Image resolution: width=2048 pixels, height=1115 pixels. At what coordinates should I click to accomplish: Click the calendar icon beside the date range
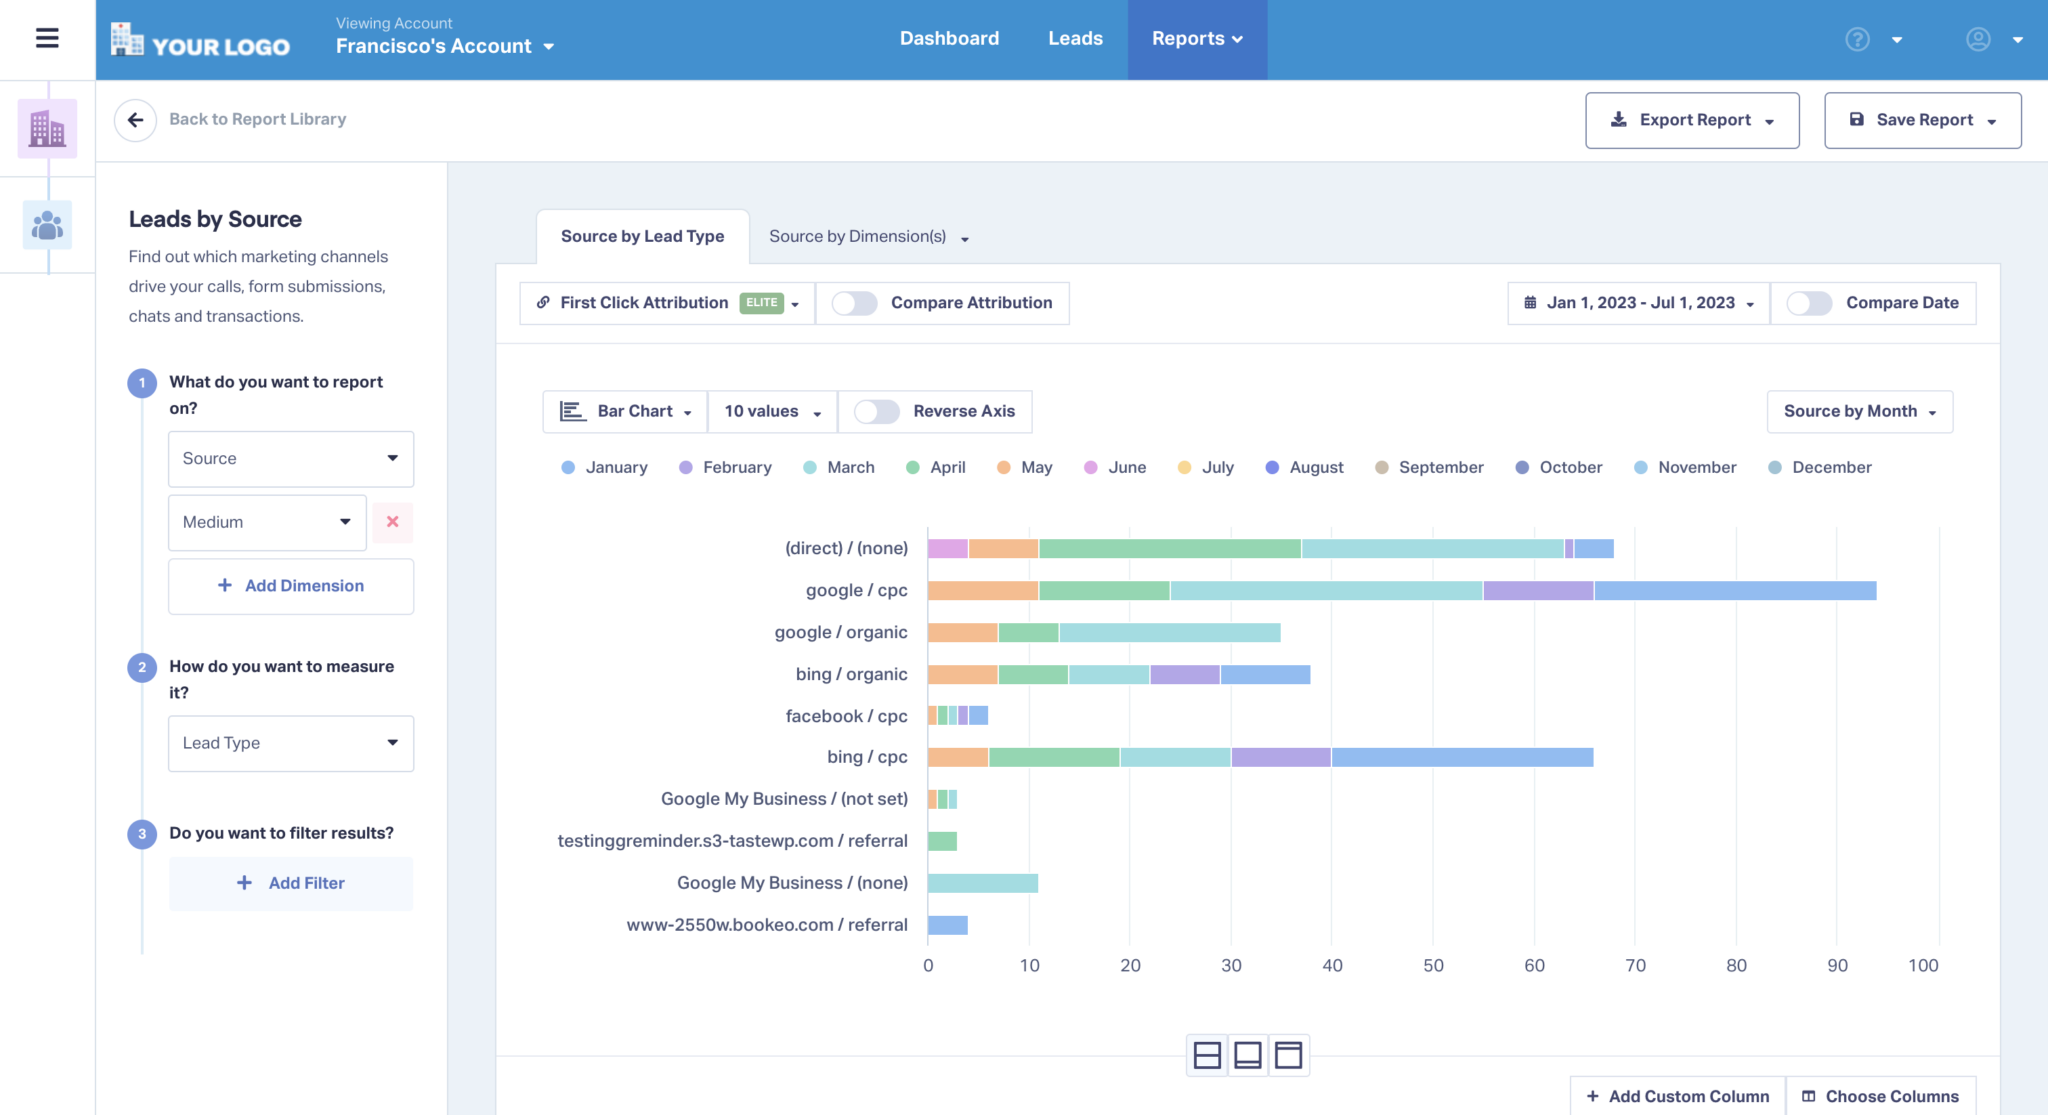pyautogui.click(x=1529, y=302)
